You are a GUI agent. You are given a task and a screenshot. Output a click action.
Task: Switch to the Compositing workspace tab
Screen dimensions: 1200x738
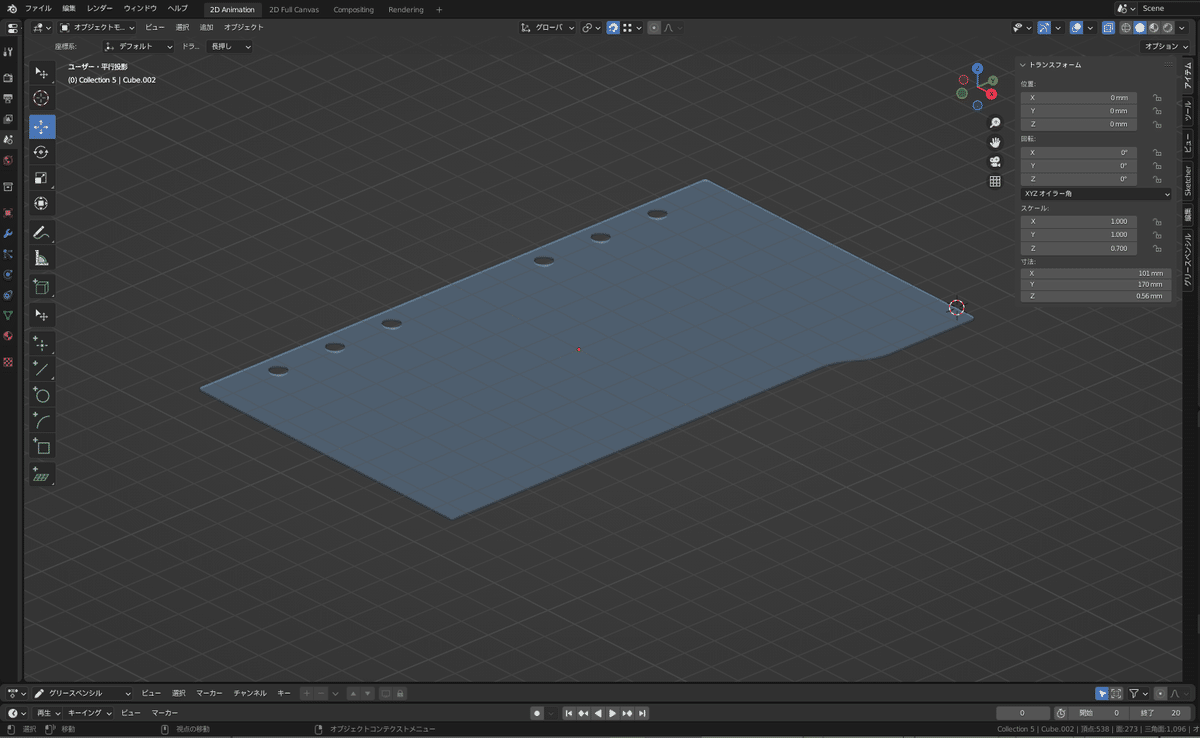tap(353, 9)
